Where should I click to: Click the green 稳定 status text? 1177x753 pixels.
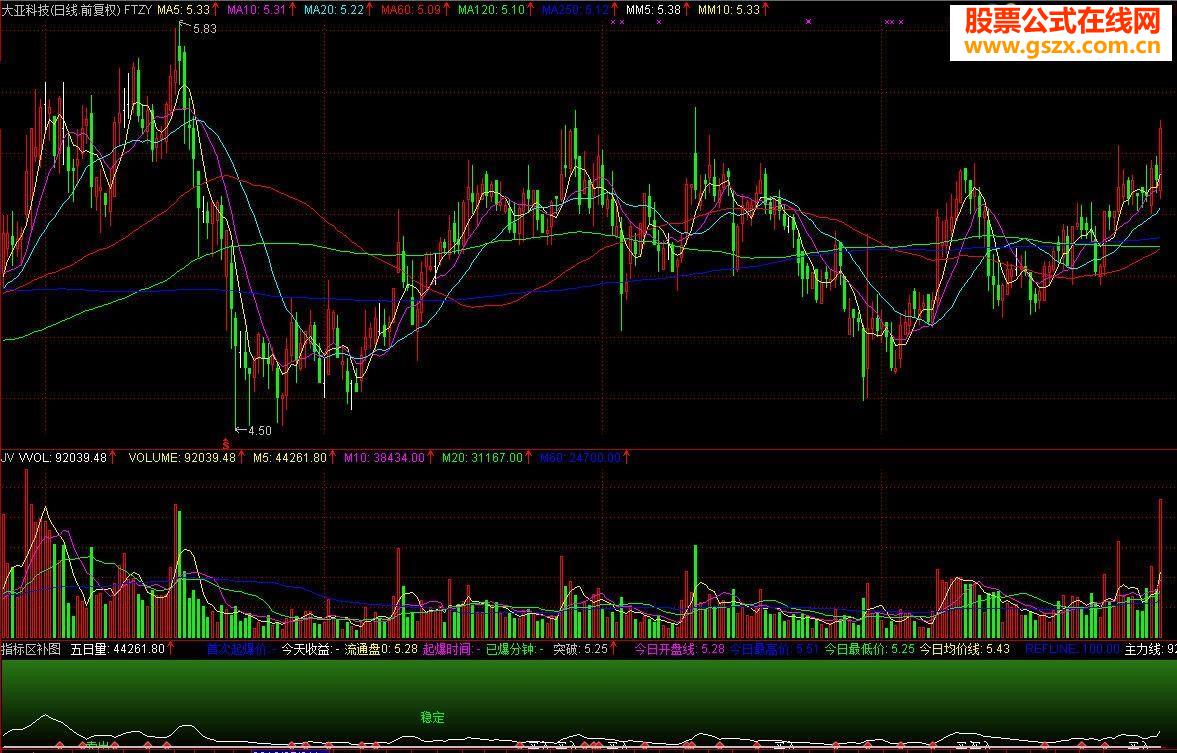tap(432, 718)
